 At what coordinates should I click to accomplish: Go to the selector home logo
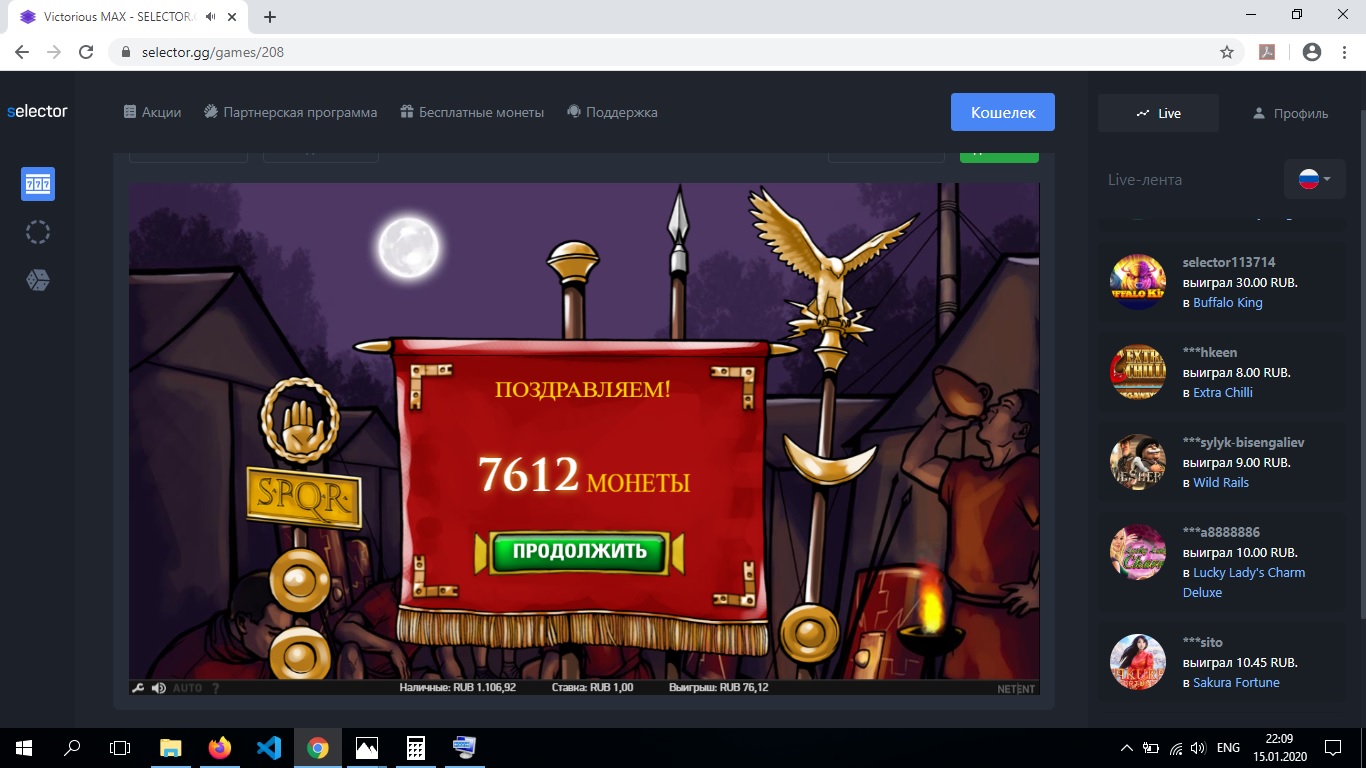[37, 111]
